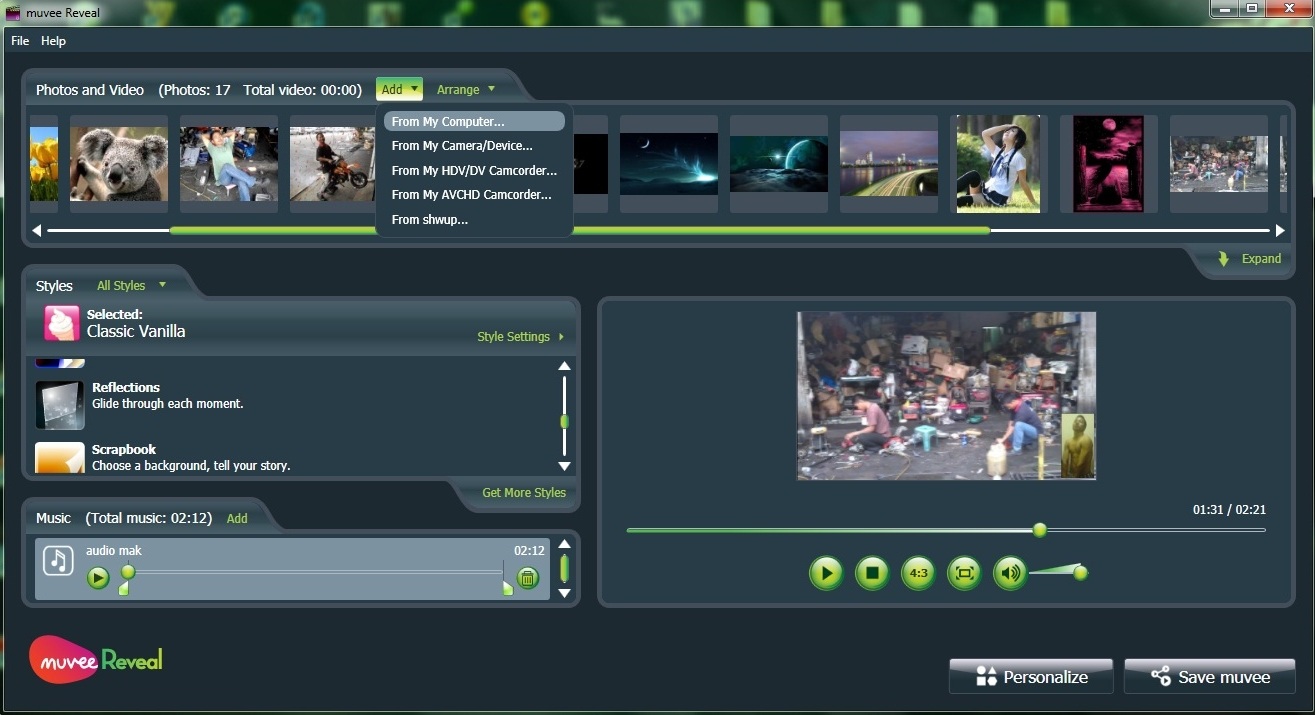Open the Arrange dropdown
1315x715 pixels.
coord(465,90)
